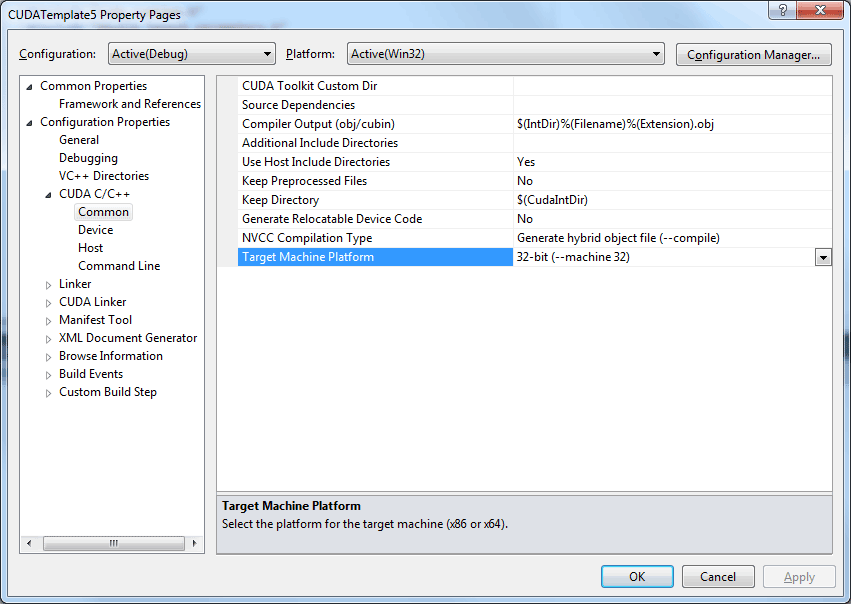Click the 32-bit (--machine 32) value
Screen dimensions: 851x604
tap(573, 257)
